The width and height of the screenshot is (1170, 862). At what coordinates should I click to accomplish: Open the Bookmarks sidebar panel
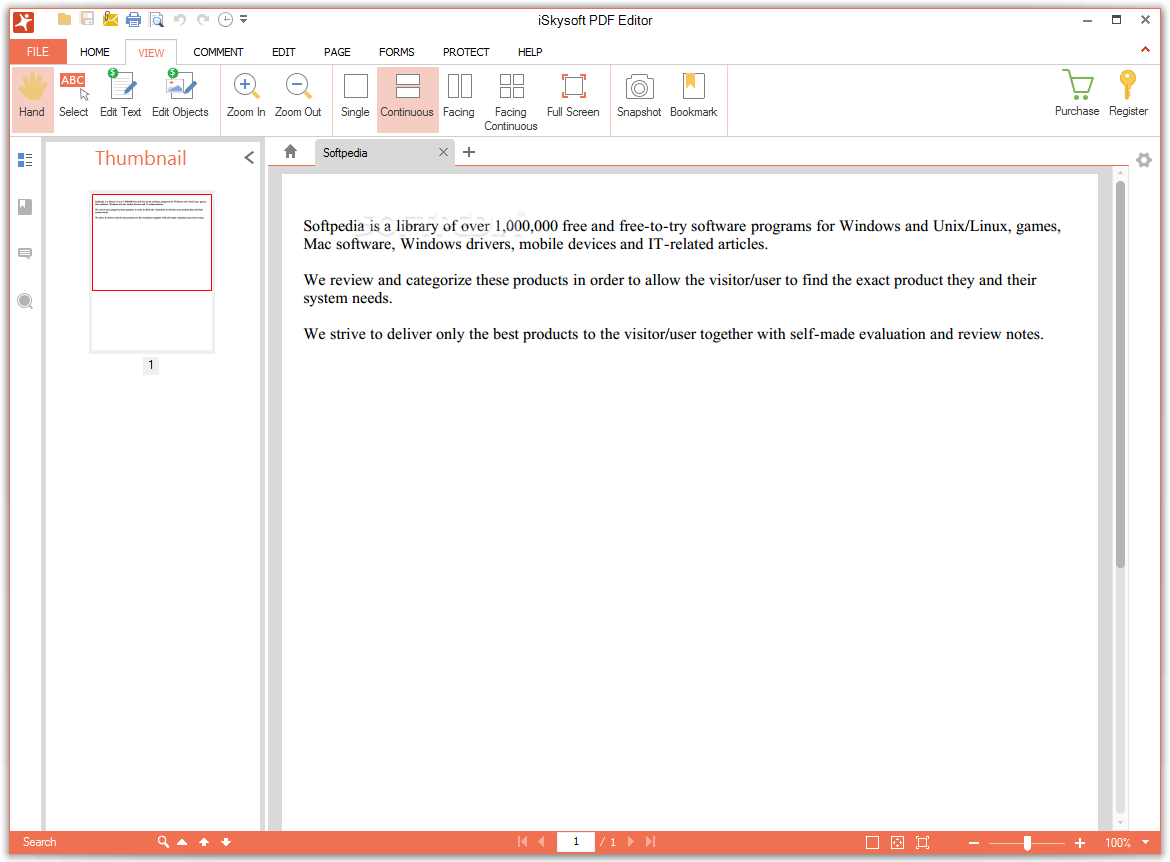25,207
